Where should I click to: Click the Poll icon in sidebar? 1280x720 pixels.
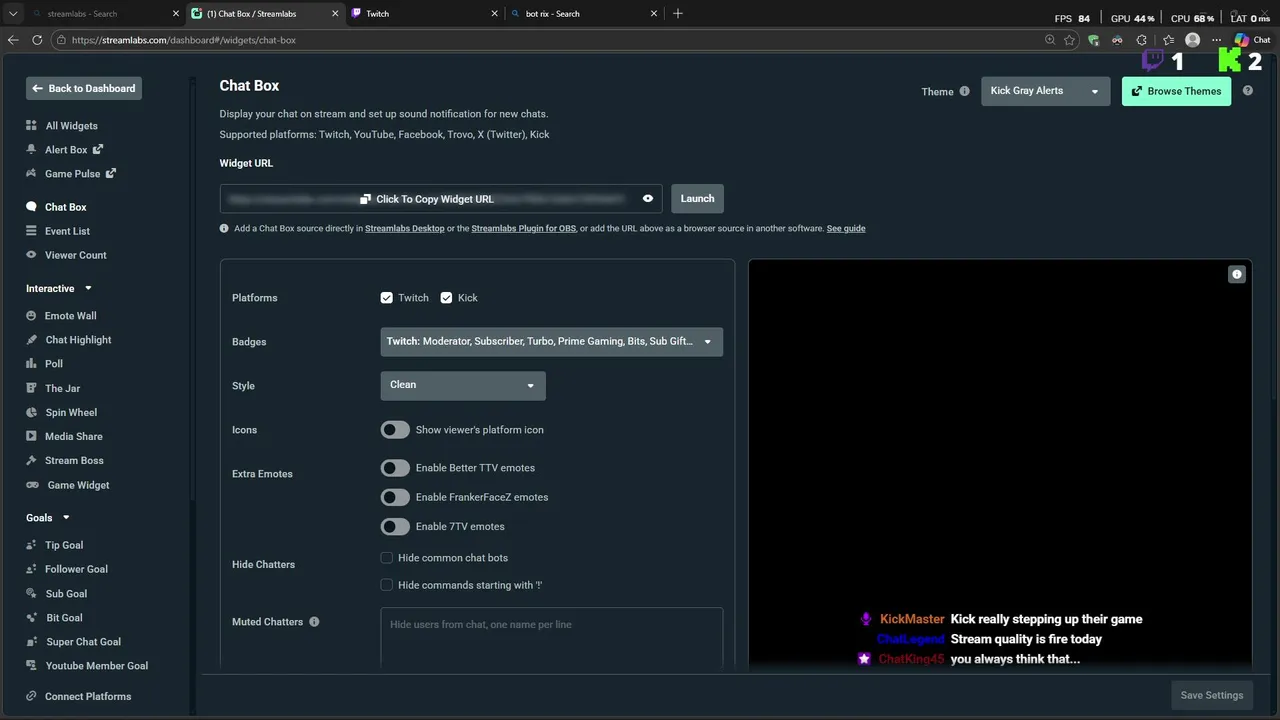pyautogui.click(x=31, y=364)
